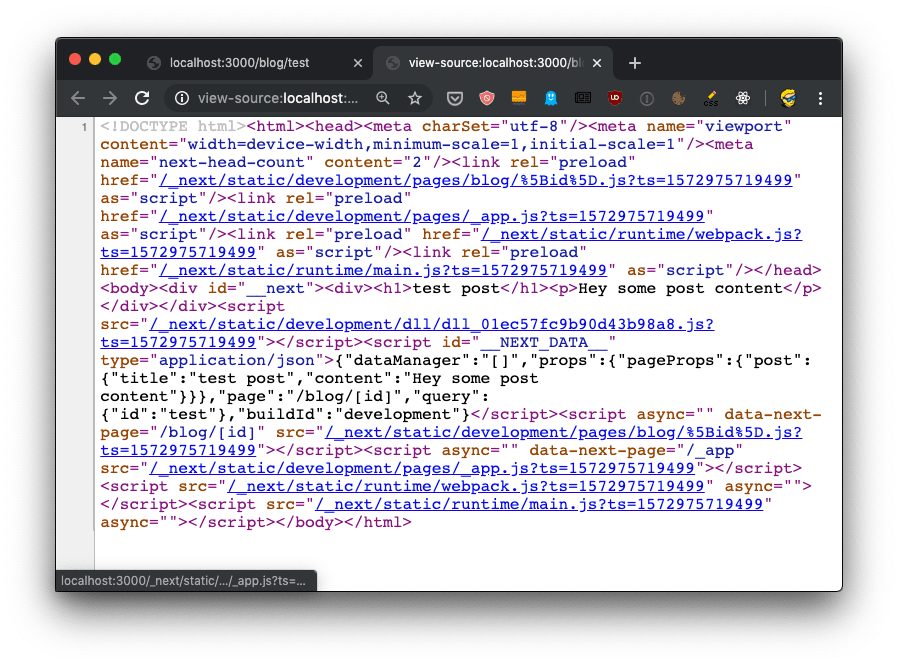Close the localhost:3000/blog/test tab
This screenshot has height=665, width=898.
pyautogui.click(x=359, y=63)
